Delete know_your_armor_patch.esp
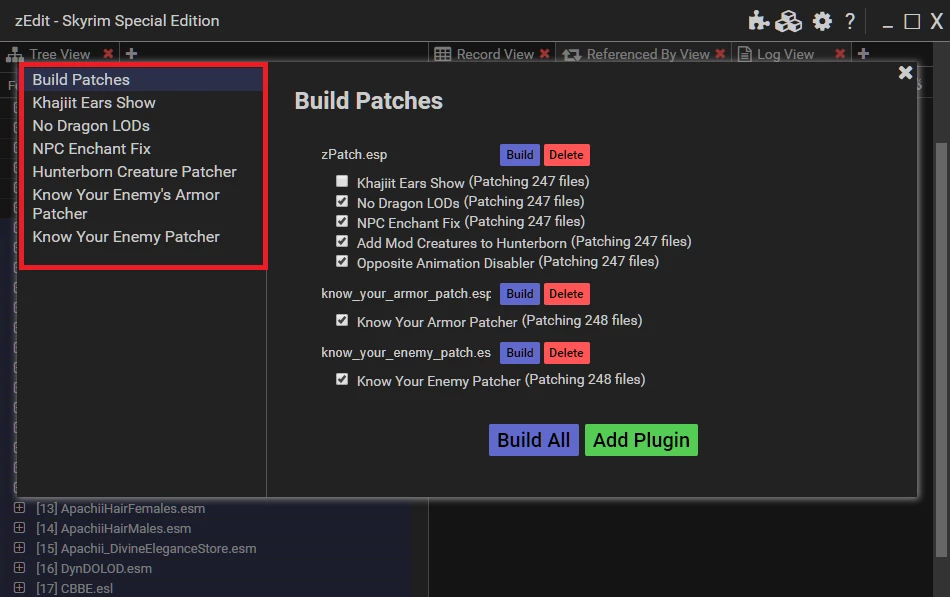 [x=566, y=294]
